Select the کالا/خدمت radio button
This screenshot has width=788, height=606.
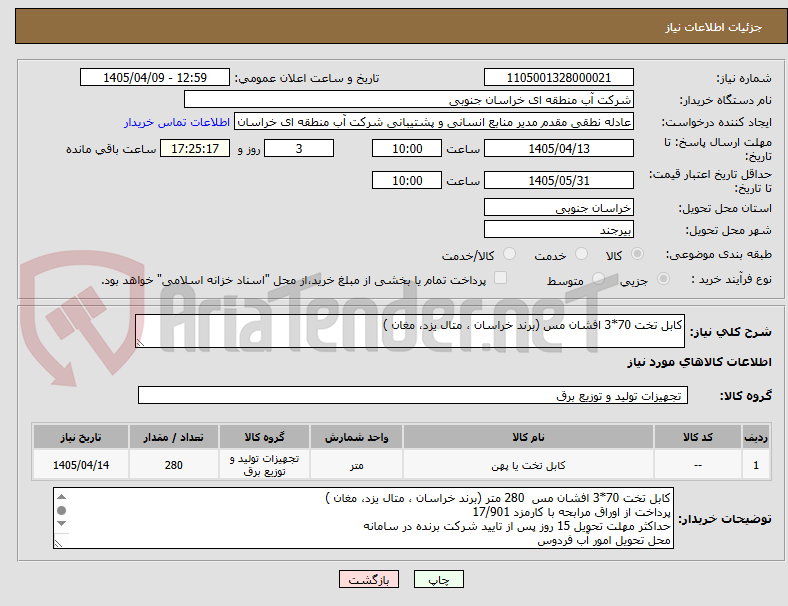tap(510, 254)
